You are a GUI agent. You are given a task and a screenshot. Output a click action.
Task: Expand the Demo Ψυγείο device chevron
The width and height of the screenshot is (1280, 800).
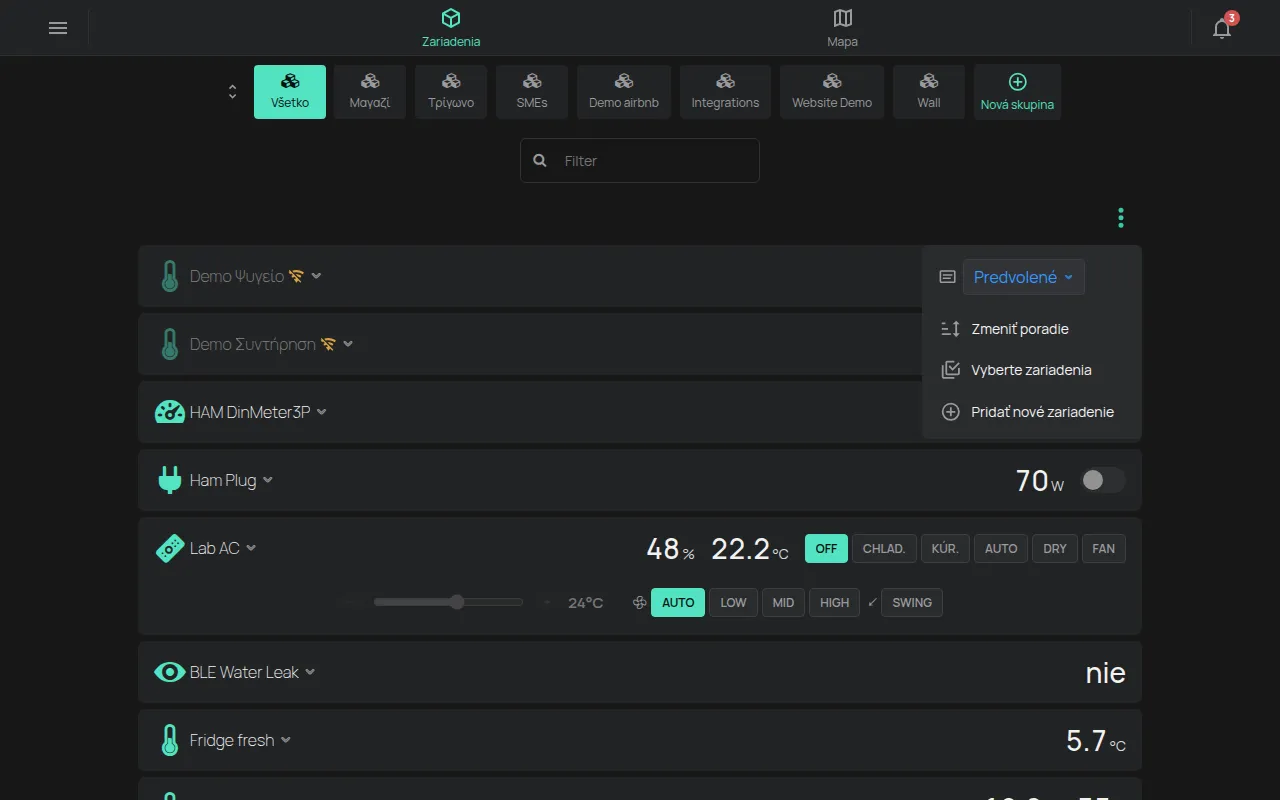[x=316, y=276]
